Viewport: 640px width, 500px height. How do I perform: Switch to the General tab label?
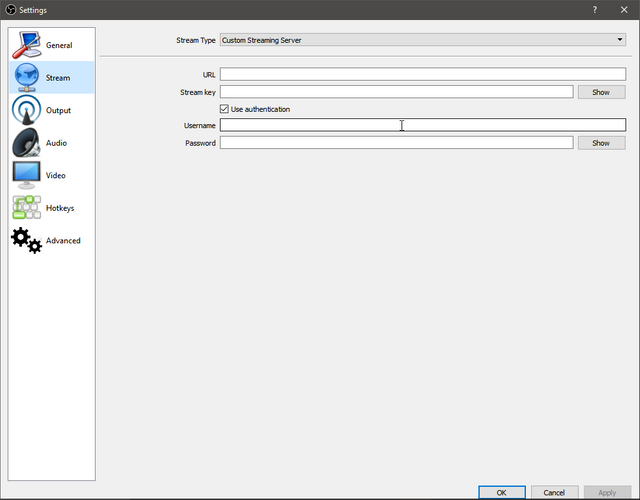point(59,45)
